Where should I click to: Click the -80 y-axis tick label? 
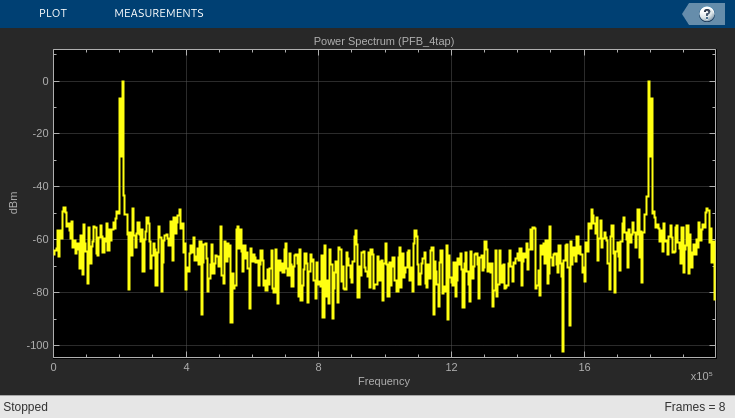pos(40,292)
